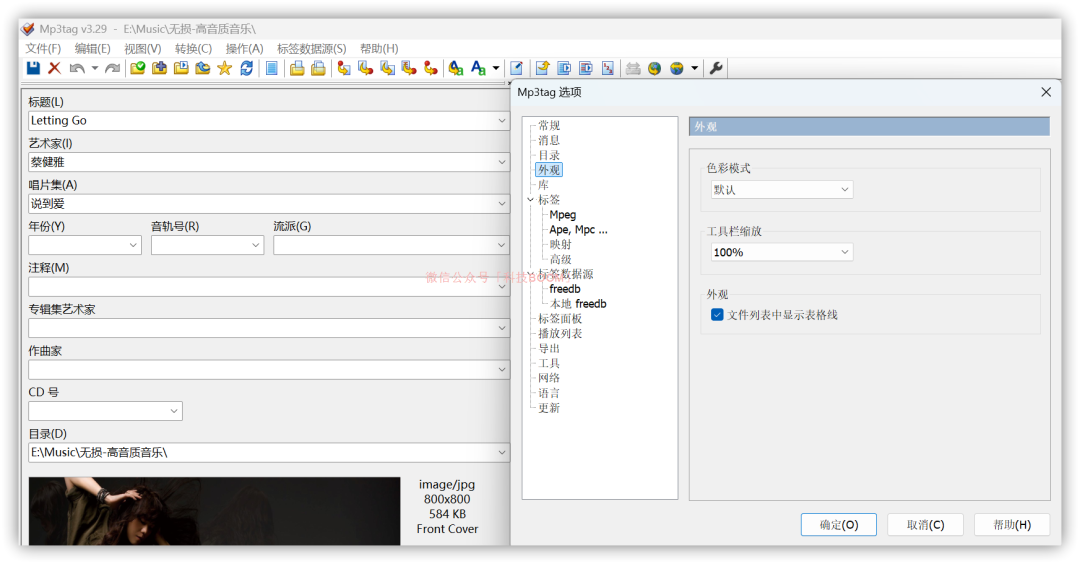Close the Mp3tag 选项 dialog
Screen dimensions: 1080x564
(x=1046, y=92)
